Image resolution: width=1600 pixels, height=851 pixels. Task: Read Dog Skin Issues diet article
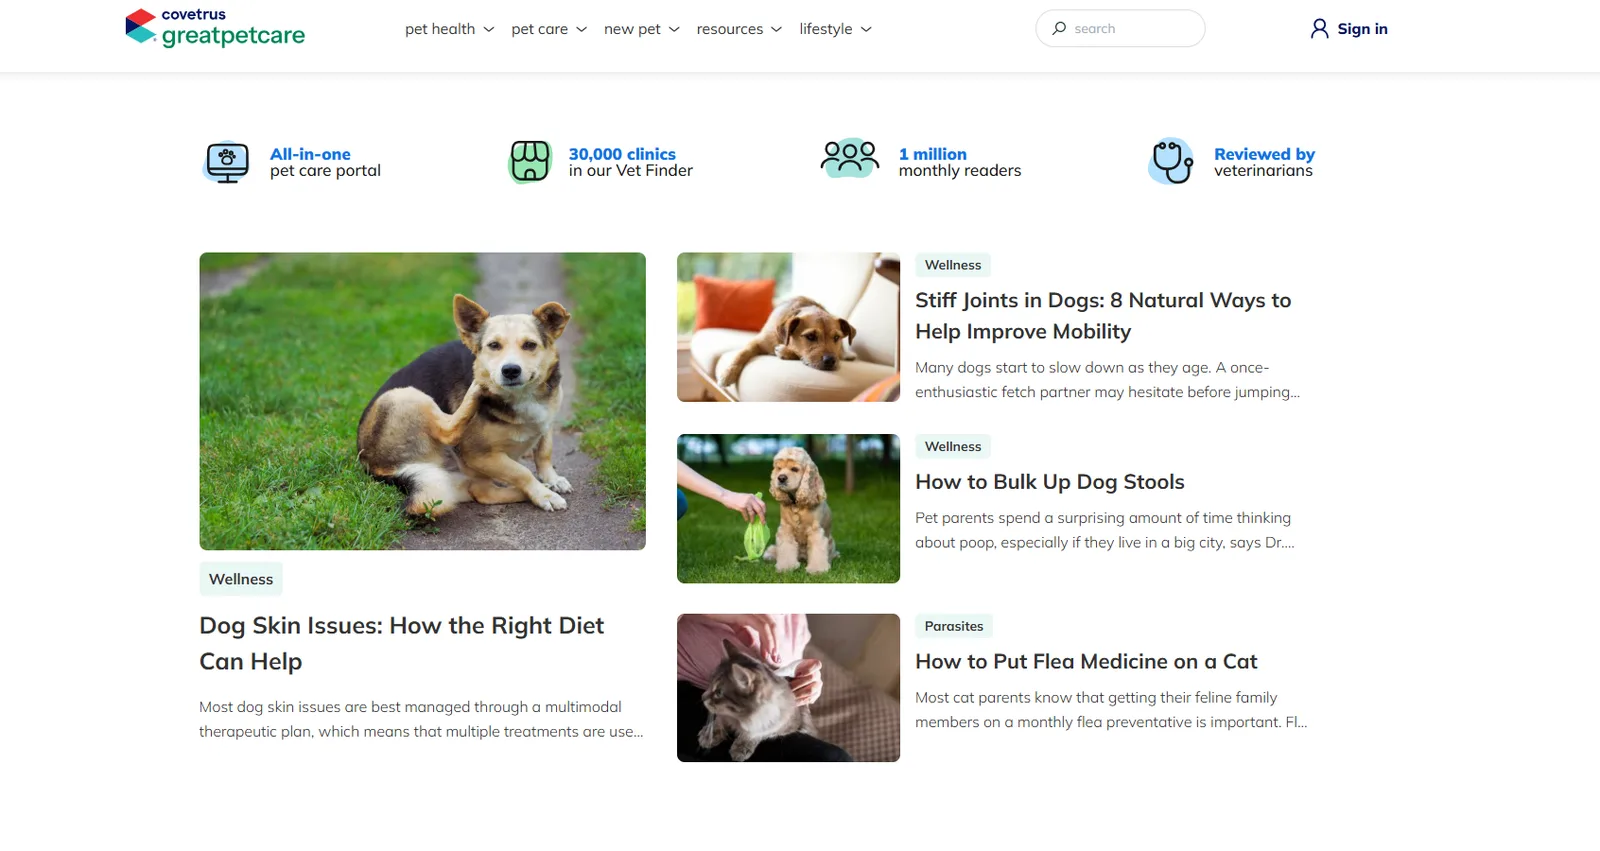pos(402,643)
